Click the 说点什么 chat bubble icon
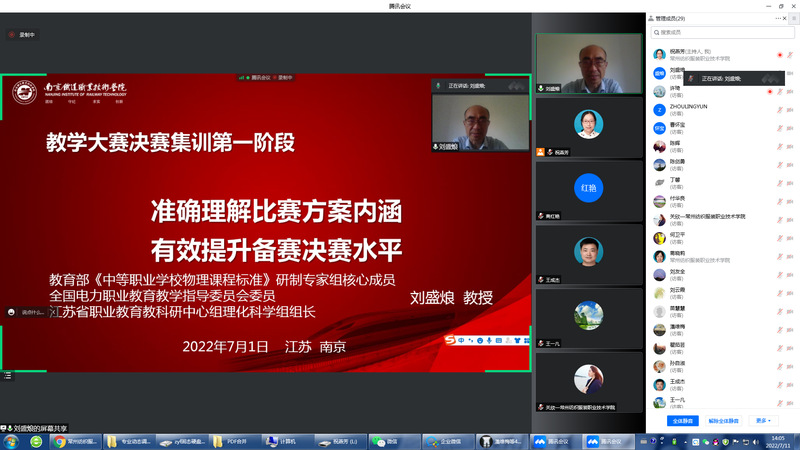The image size is (800, 450). point(12,311)
